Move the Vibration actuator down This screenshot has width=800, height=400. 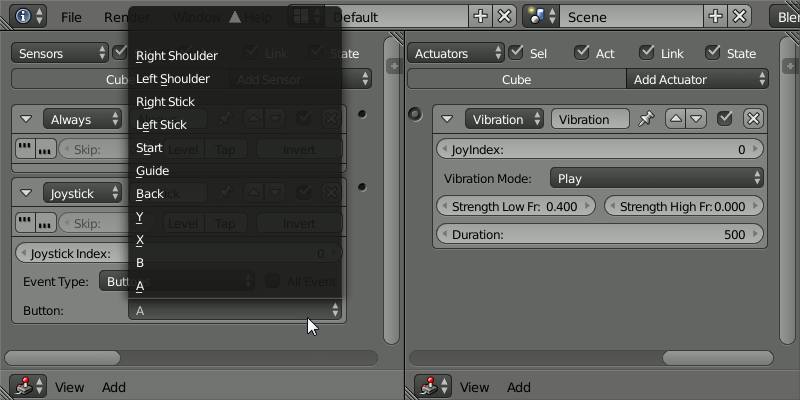[696, 119]
